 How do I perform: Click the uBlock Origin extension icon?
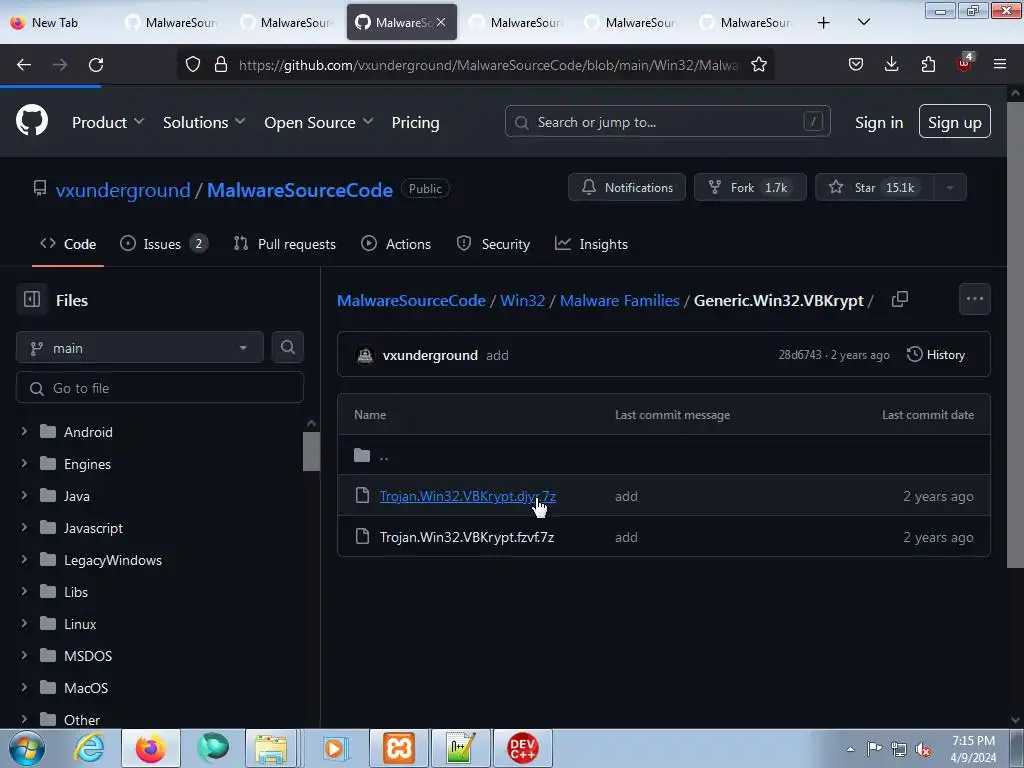tap(965, 63)
